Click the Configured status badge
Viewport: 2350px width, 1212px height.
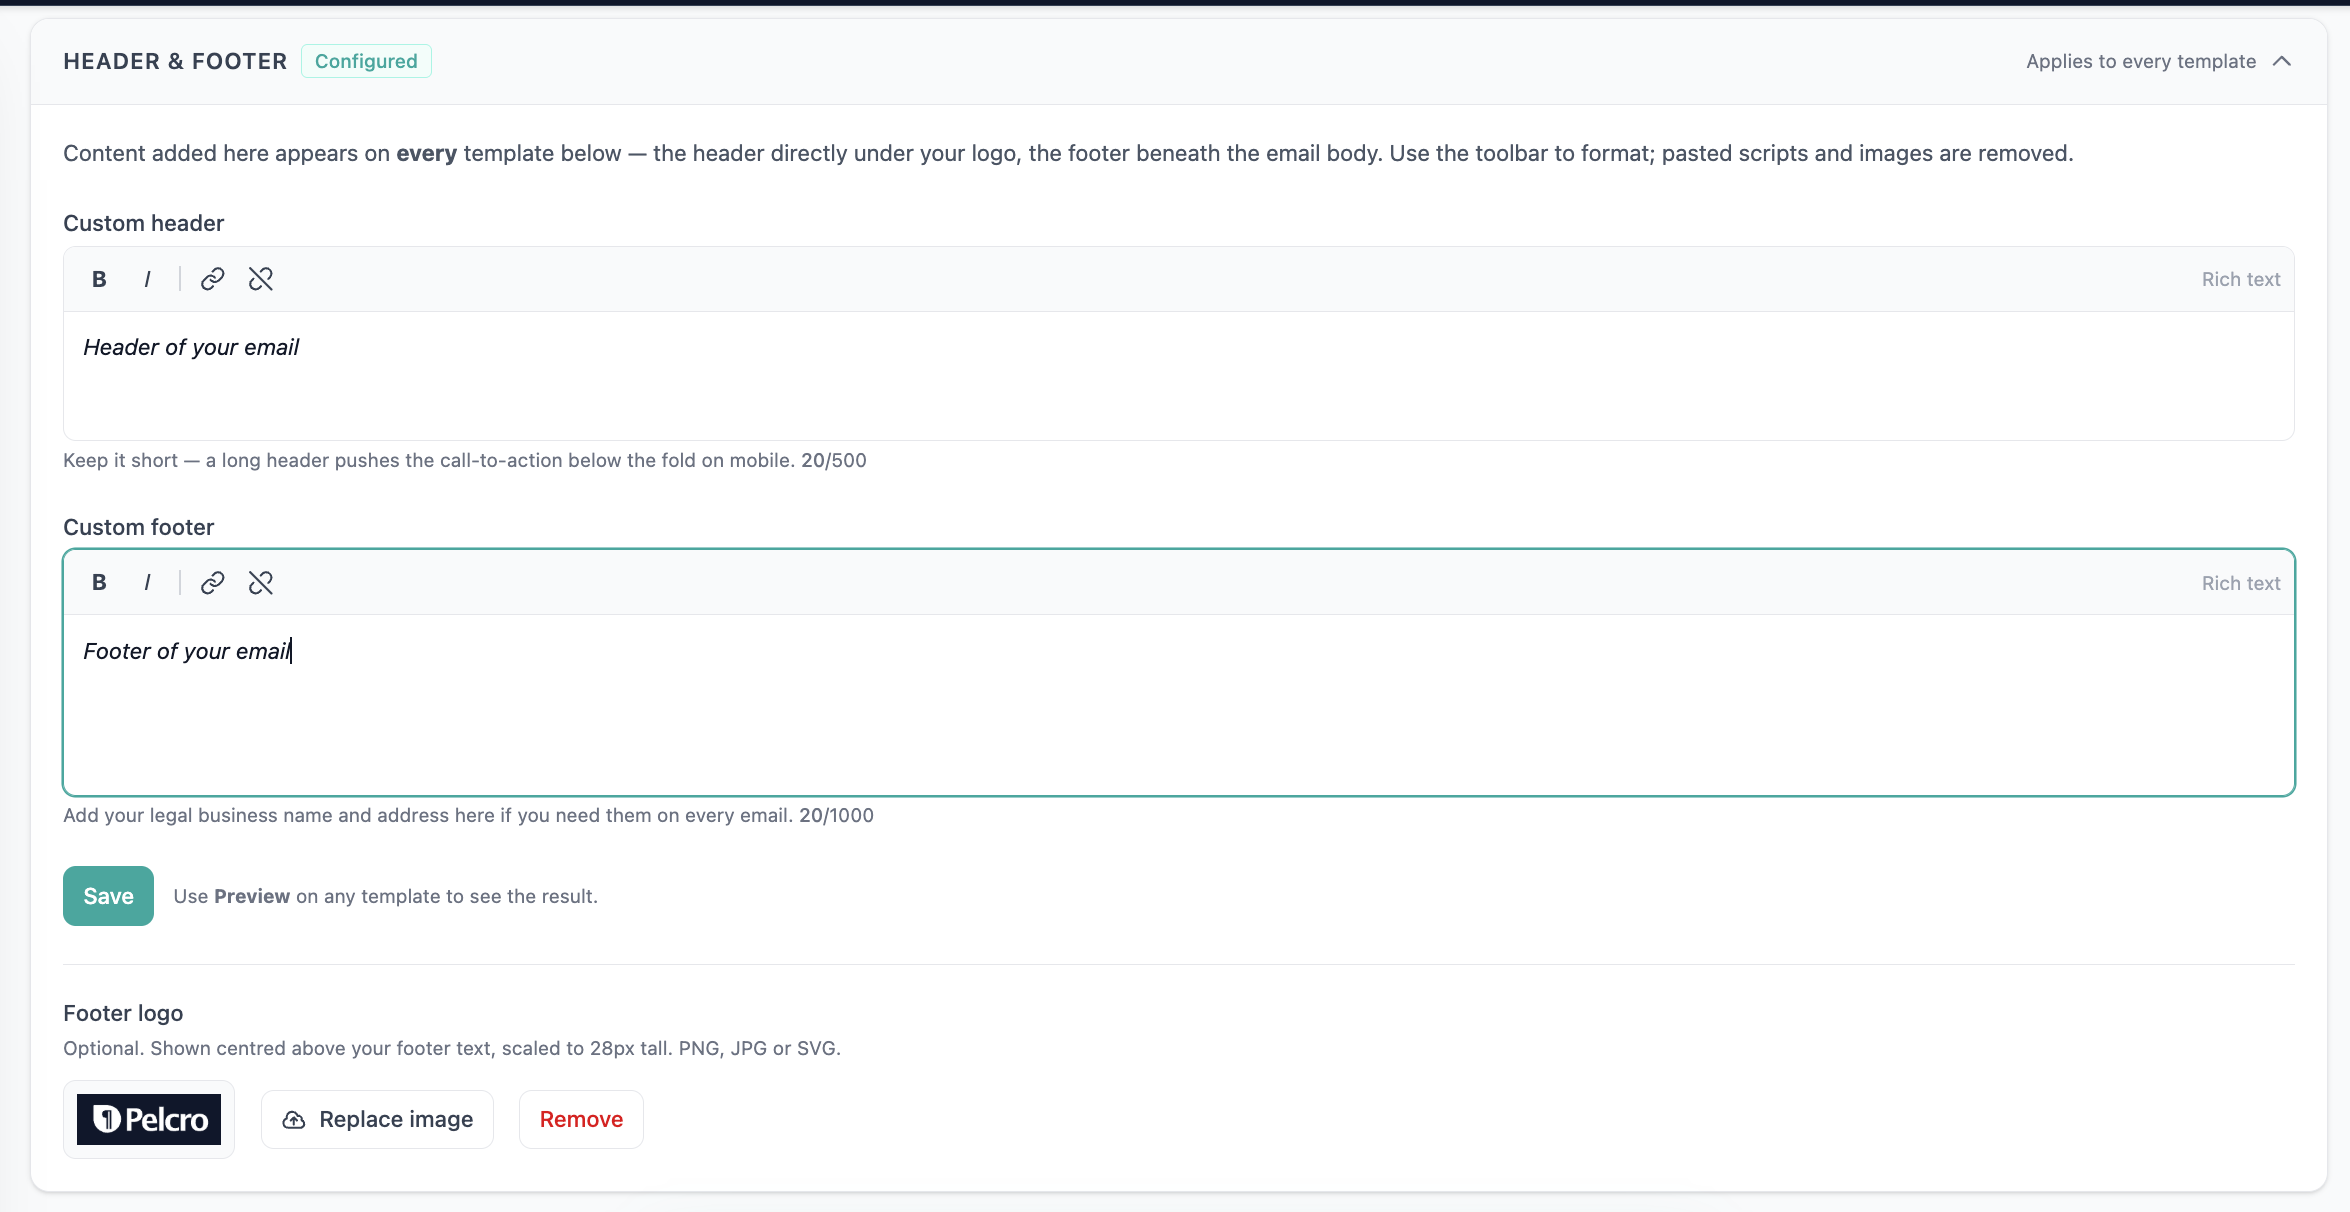[x=366, y=61]
